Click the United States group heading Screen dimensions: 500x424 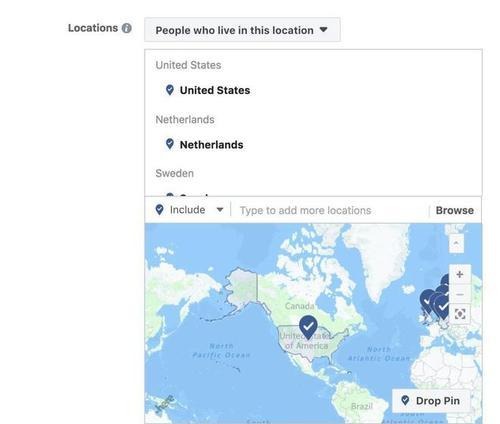188,65
